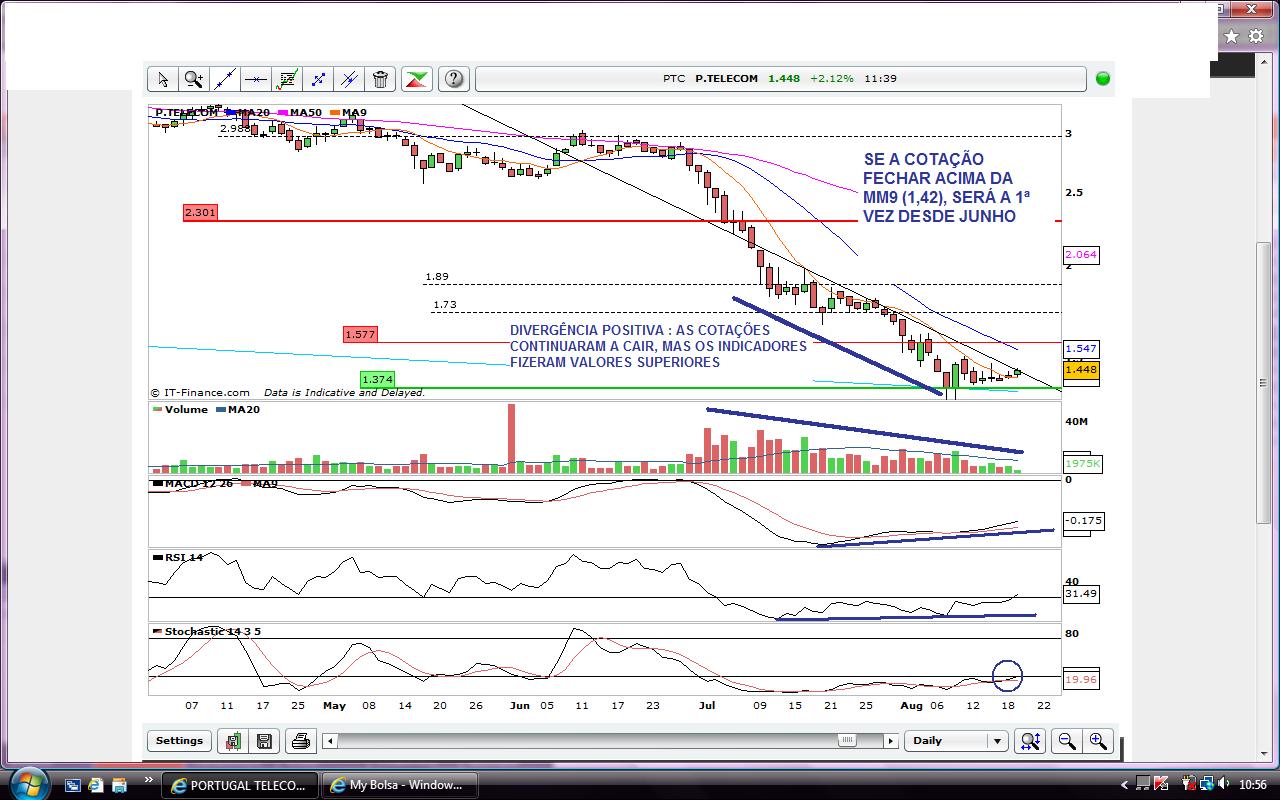Switch to PORTUGAL TELECO... taskbar window
The image size is (1280, 800).
(240, 785)
